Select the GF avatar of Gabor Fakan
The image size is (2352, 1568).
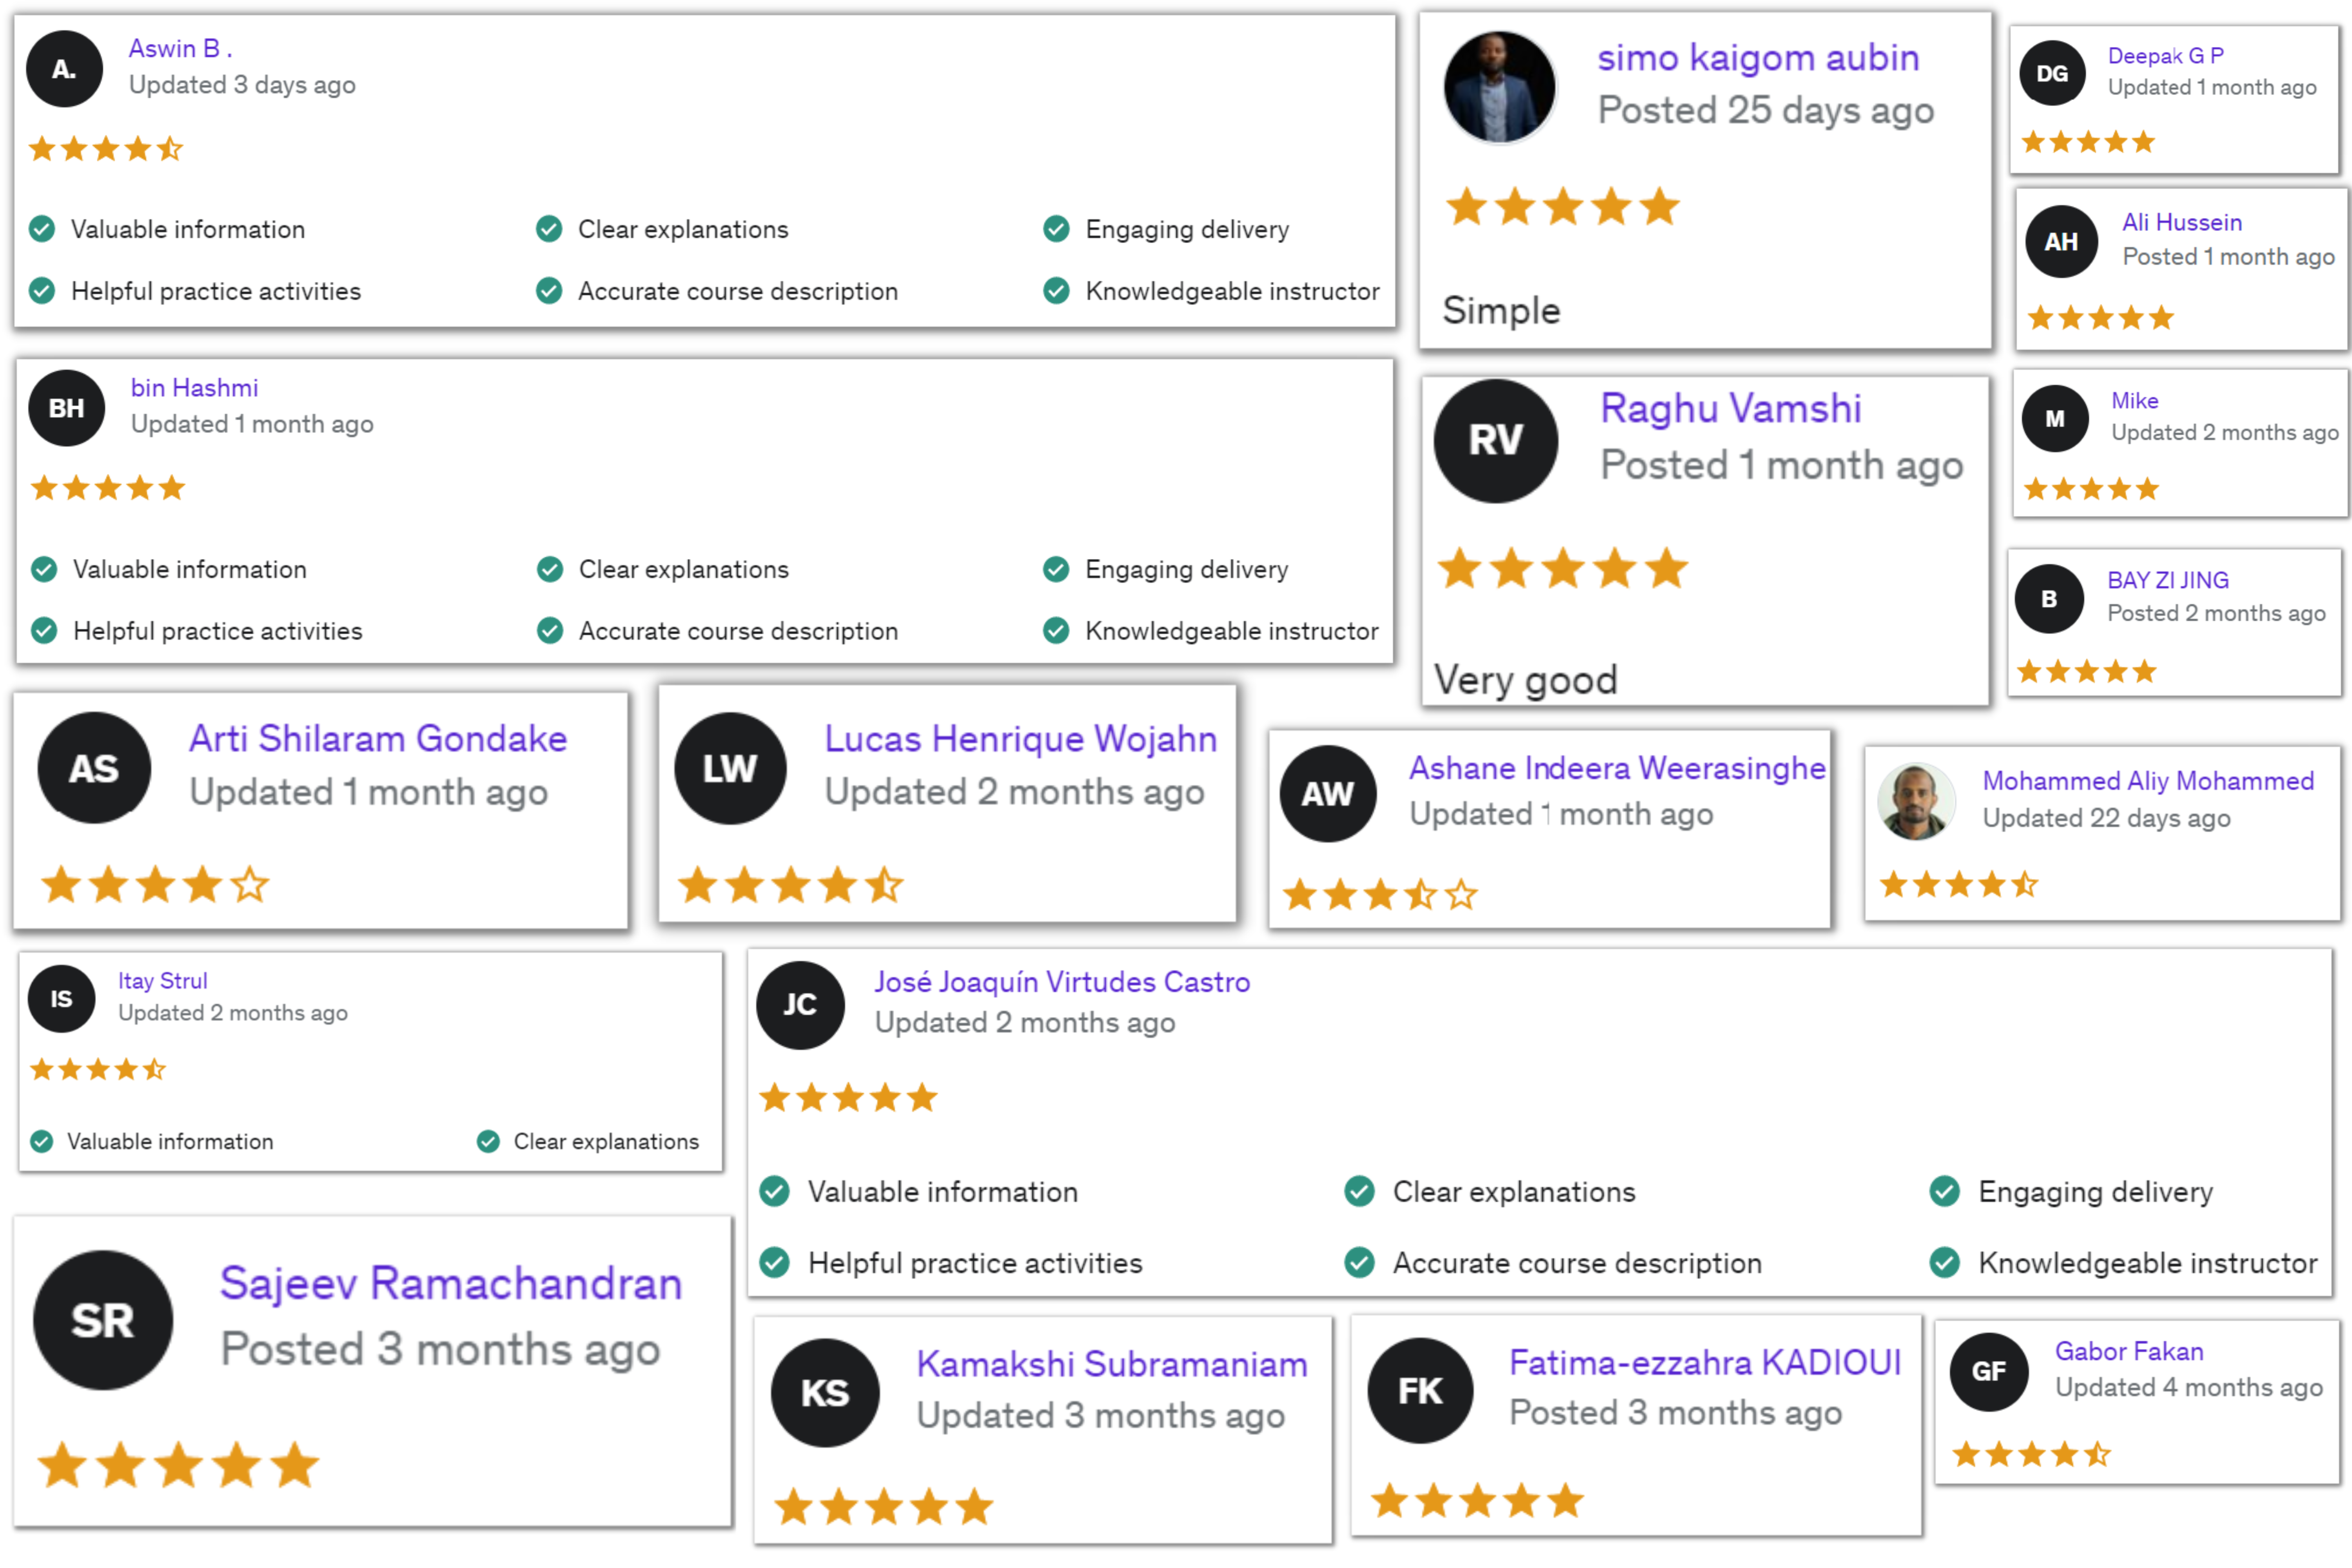click(x=1989, y=1371)
